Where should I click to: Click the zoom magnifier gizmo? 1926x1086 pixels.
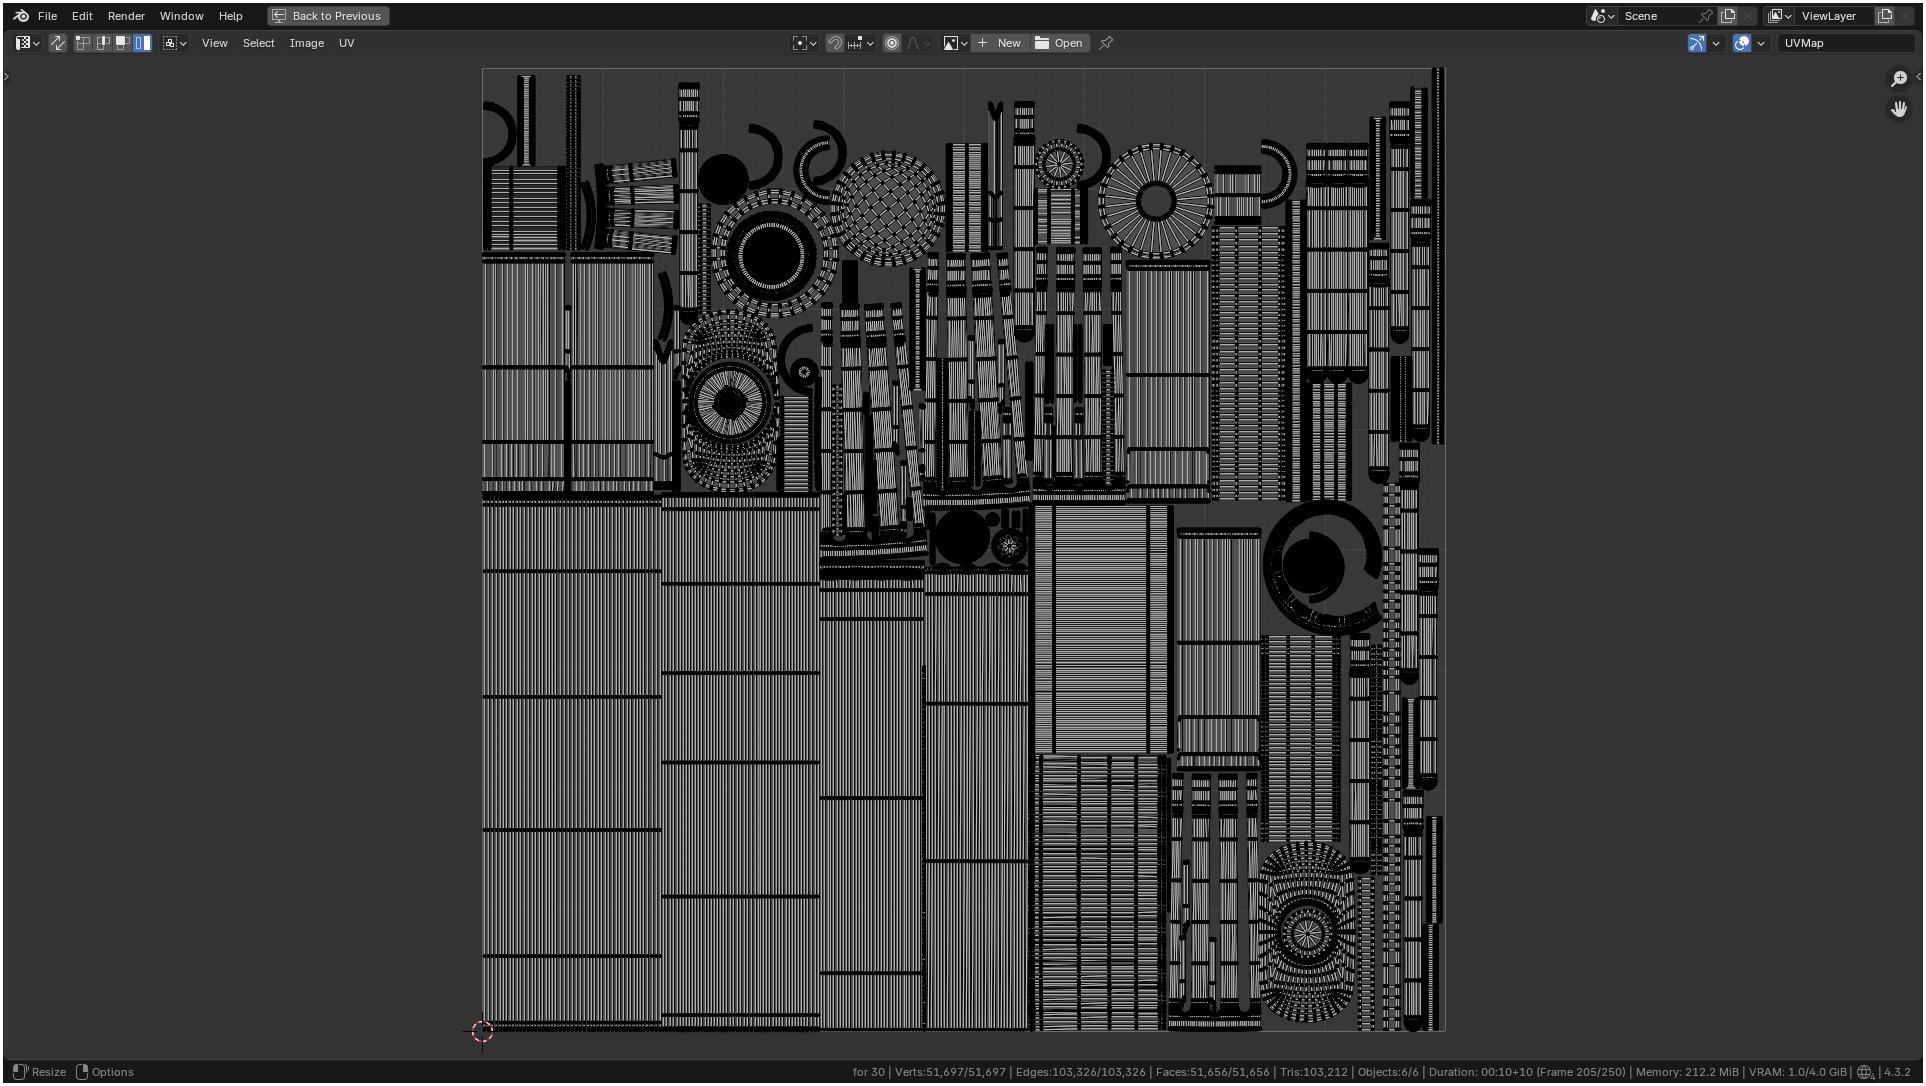tap(1899, 79)
